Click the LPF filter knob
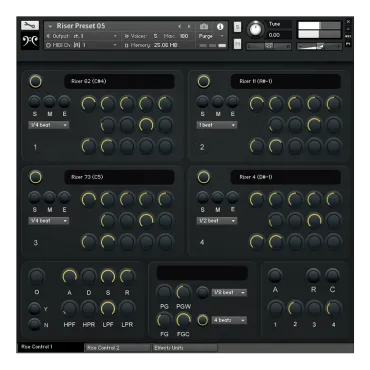The image size is (370, 370). click(108, 309)
